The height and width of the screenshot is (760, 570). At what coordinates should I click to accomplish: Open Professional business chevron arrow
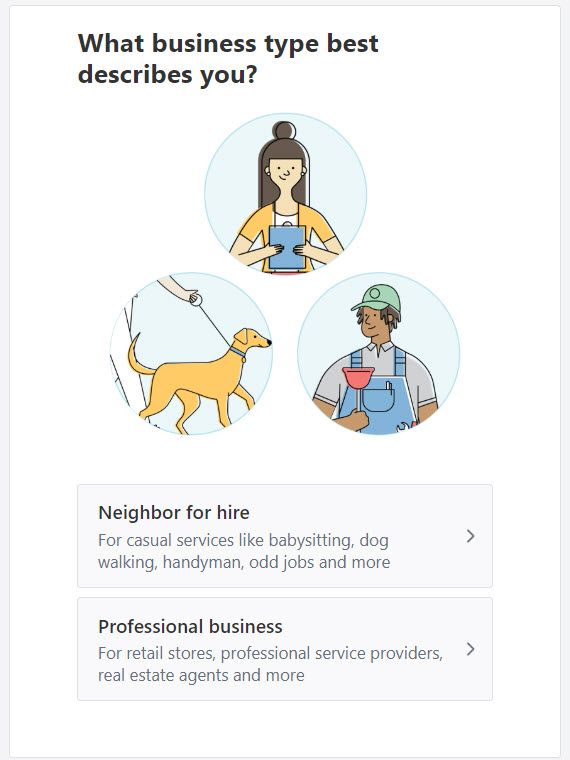pos(470,649)
